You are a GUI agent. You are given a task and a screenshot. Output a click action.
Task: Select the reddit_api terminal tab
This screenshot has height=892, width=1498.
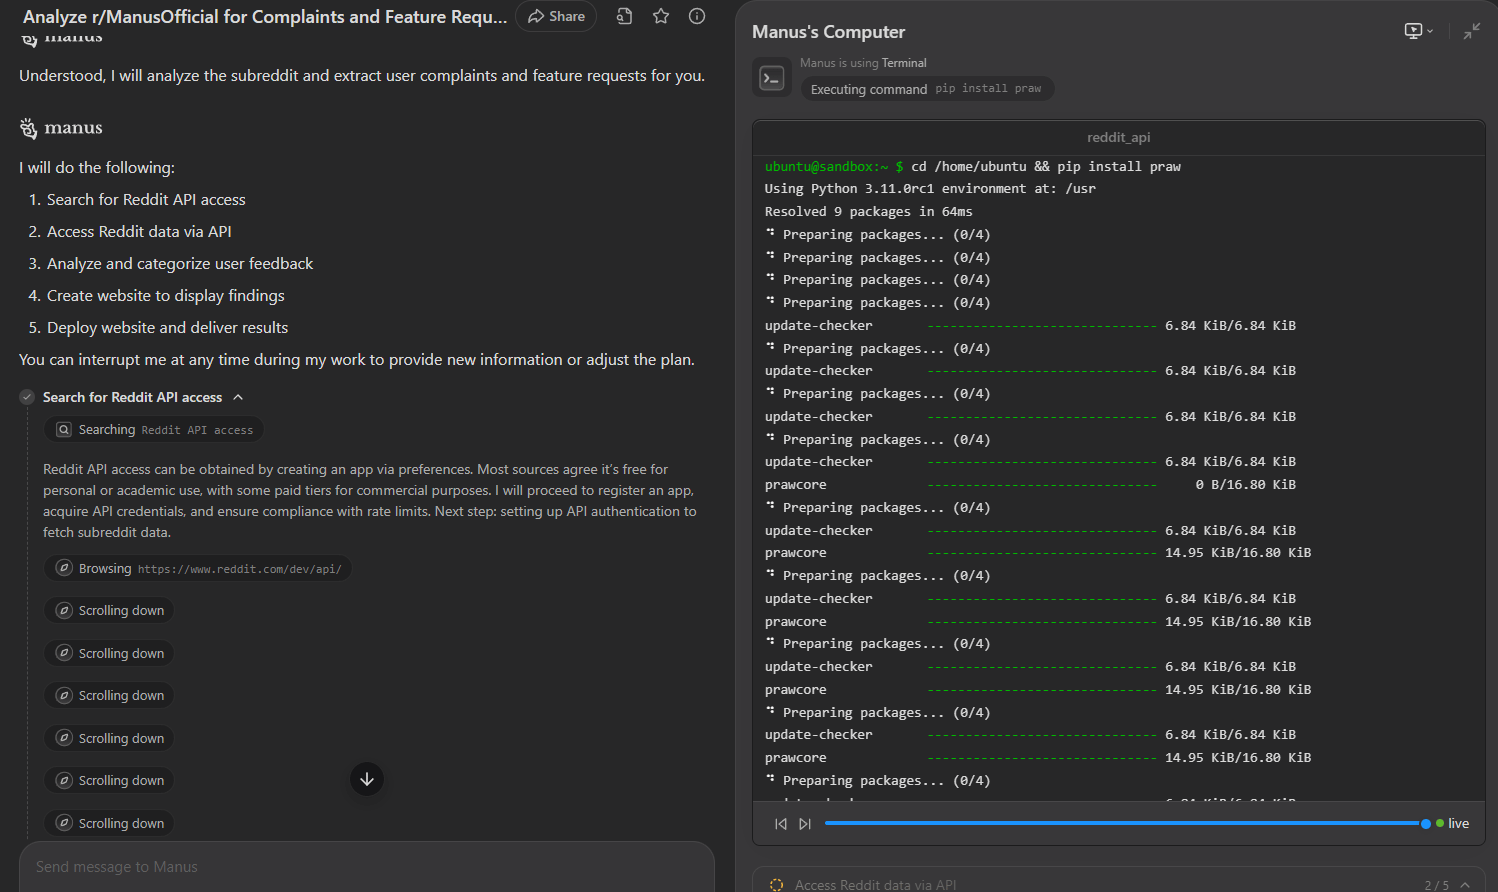[x=1118, y=137]
